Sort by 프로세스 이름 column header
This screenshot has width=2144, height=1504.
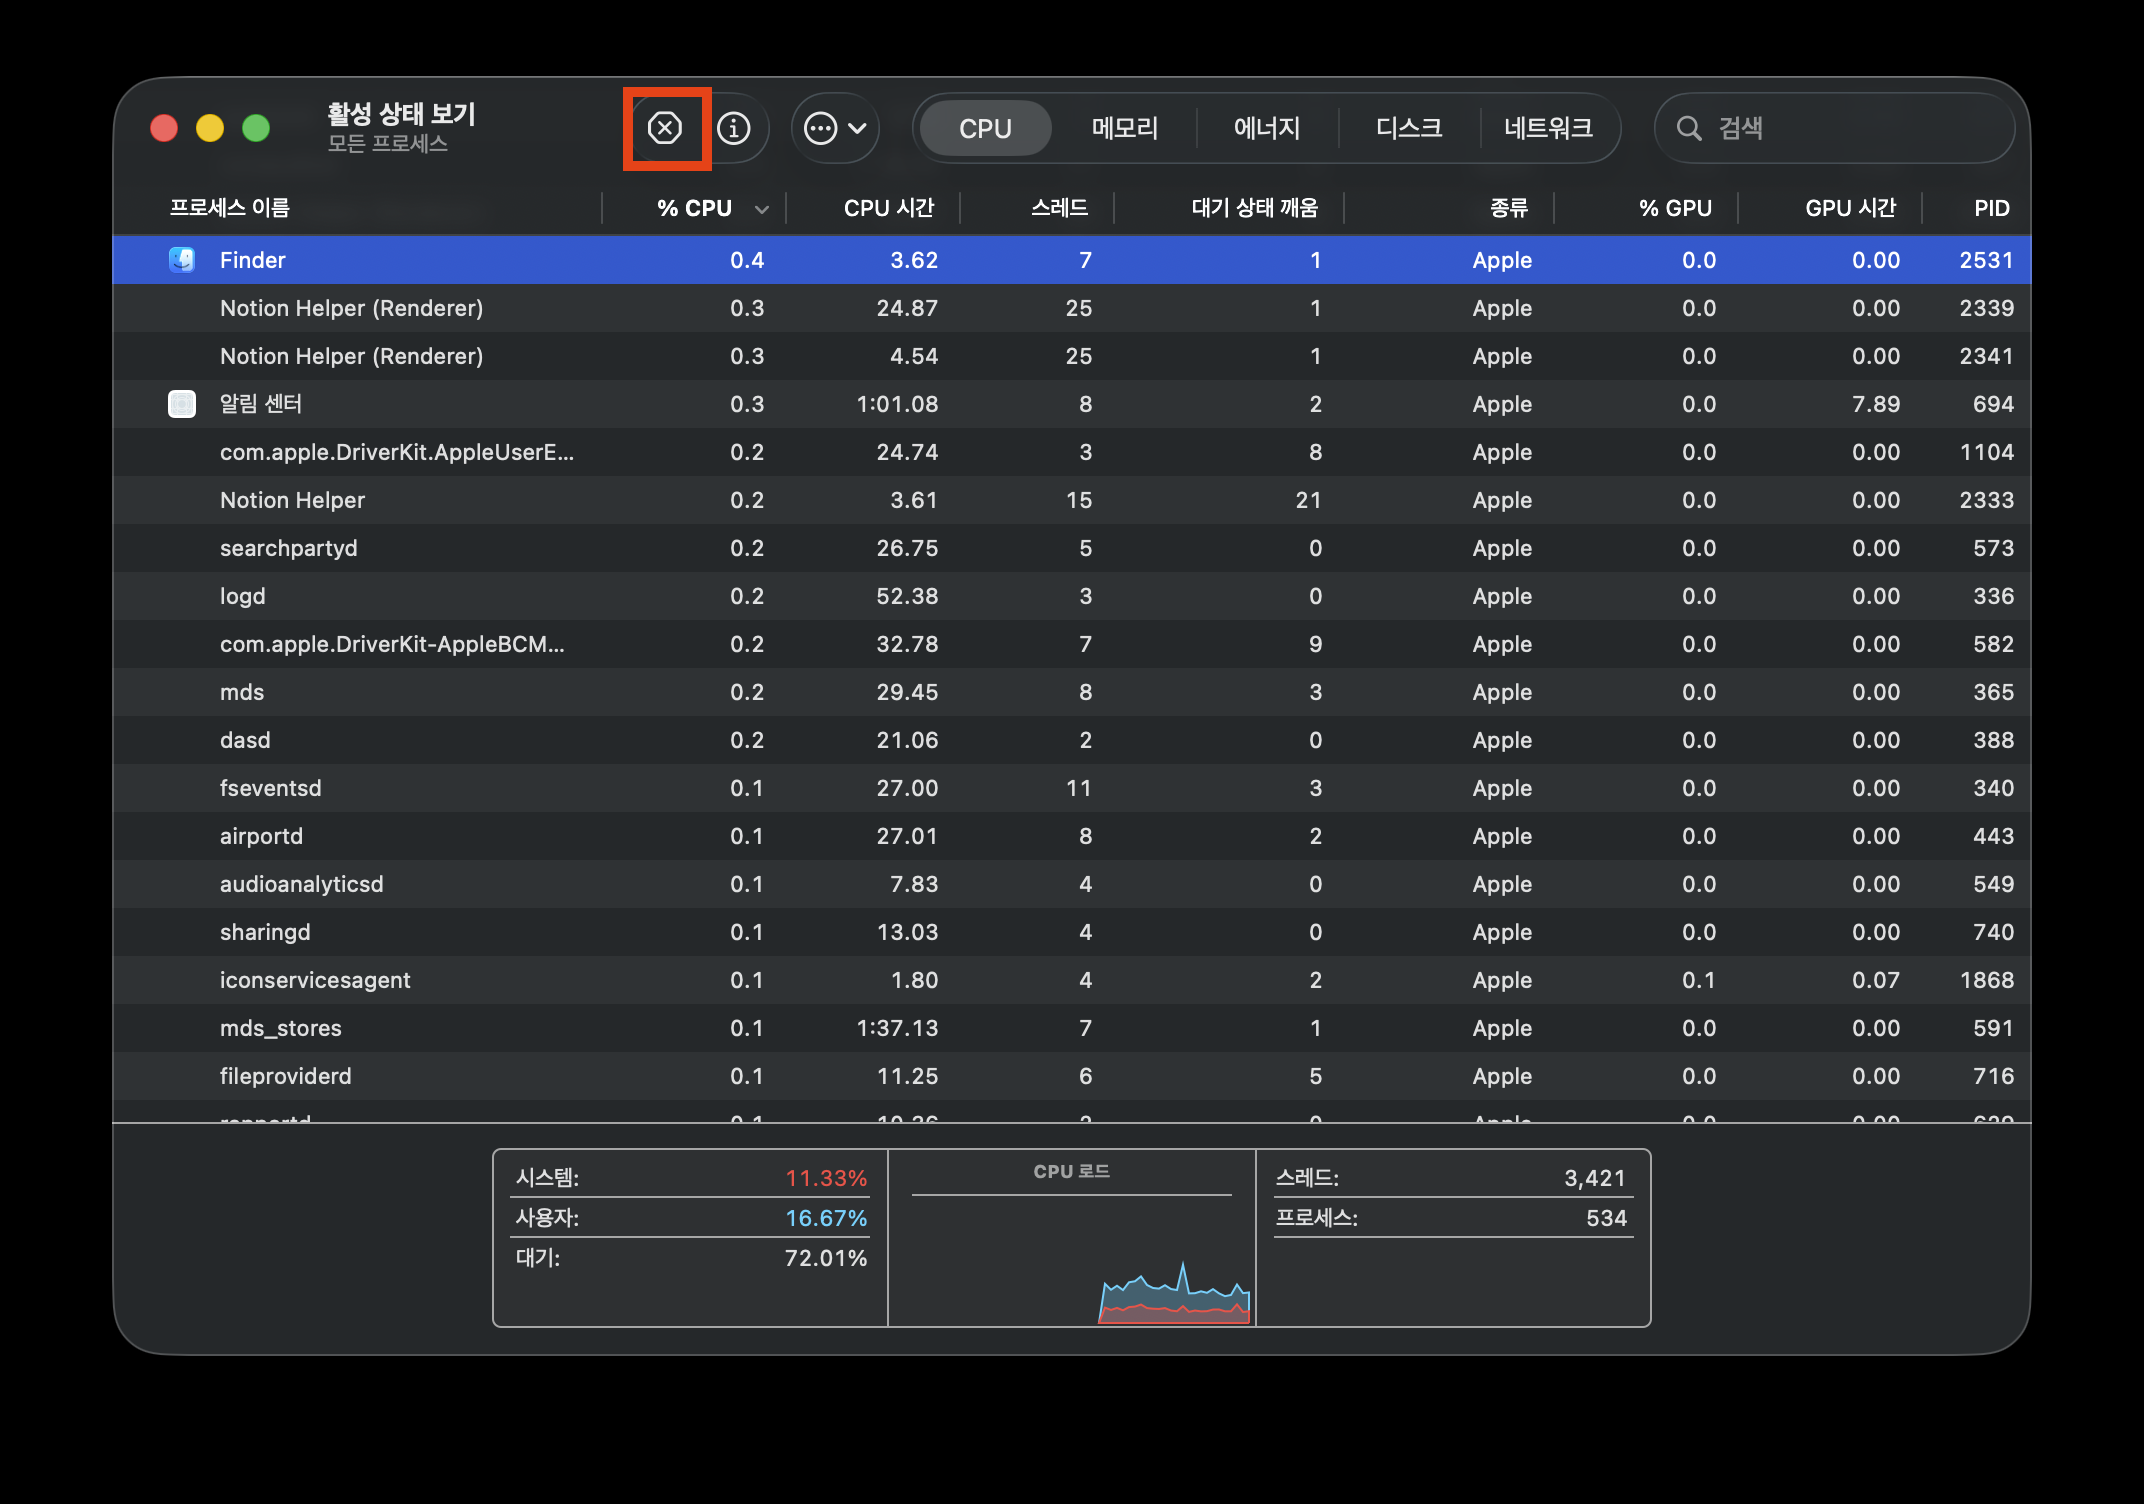click(230, 208)
